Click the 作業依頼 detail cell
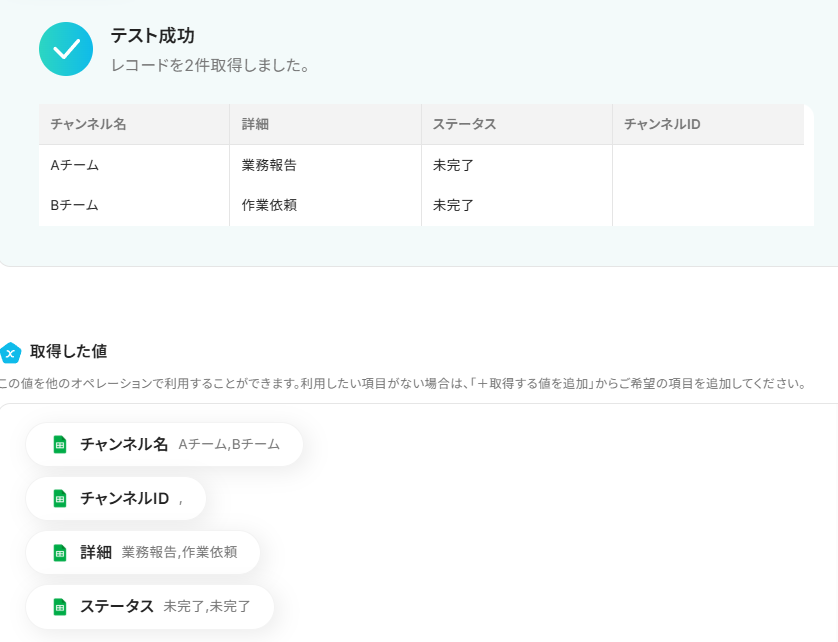838x642 pixels. point(269,205)
